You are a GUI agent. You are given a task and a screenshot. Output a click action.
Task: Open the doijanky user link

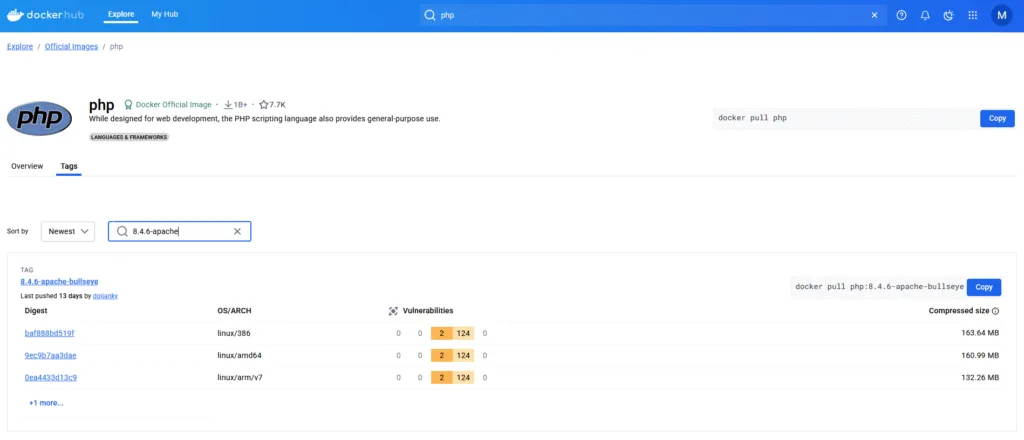(105, 296)
